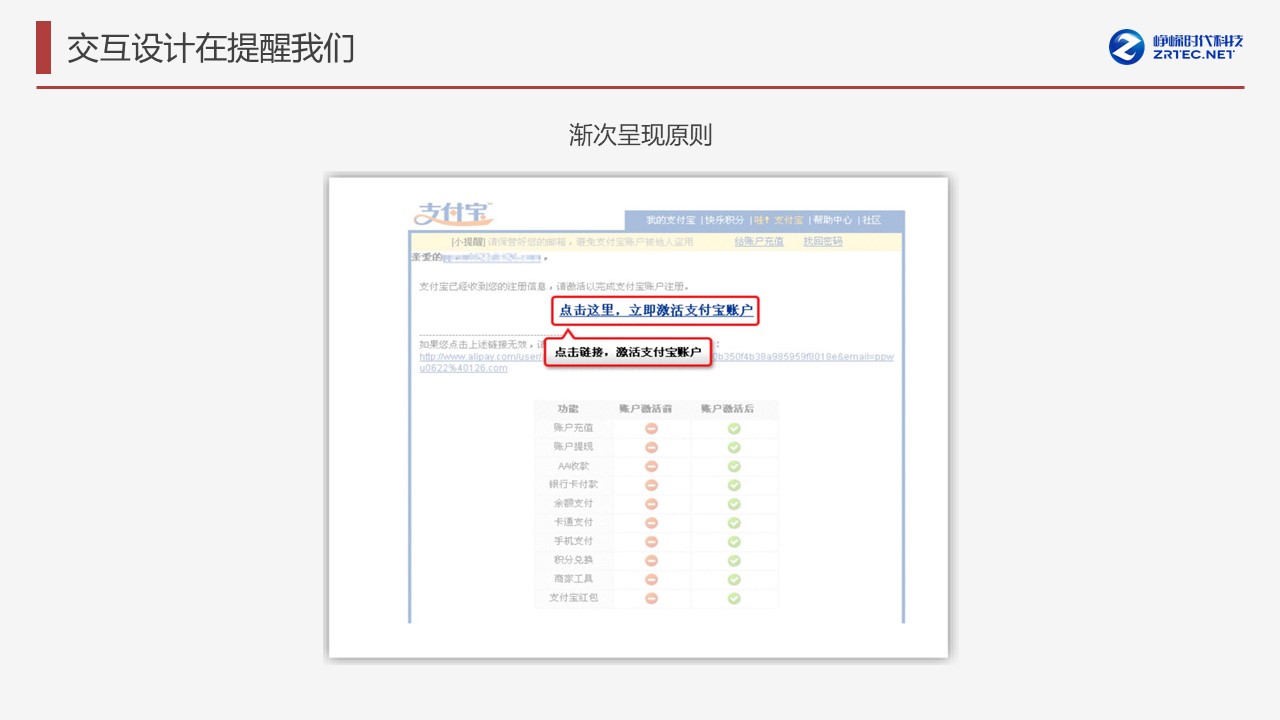Open the 哇！支付宝 nav tab
Viewport: 1280px width, 720px height.
[779, 220]
